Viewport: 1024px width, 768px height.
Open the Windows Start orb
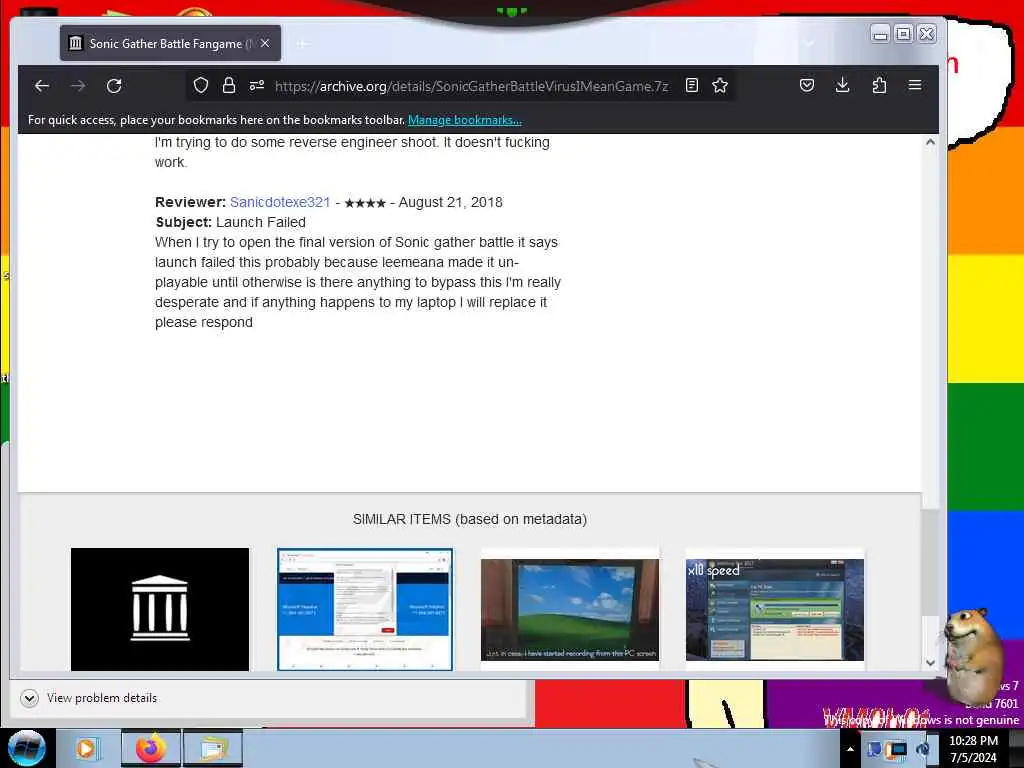(27, 748)
